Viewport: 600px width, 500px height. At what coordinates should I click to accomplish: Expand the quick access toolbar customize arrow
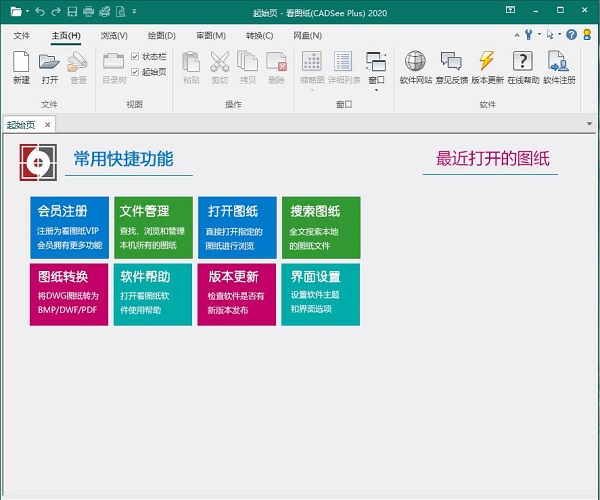click(x=136, y=11)
